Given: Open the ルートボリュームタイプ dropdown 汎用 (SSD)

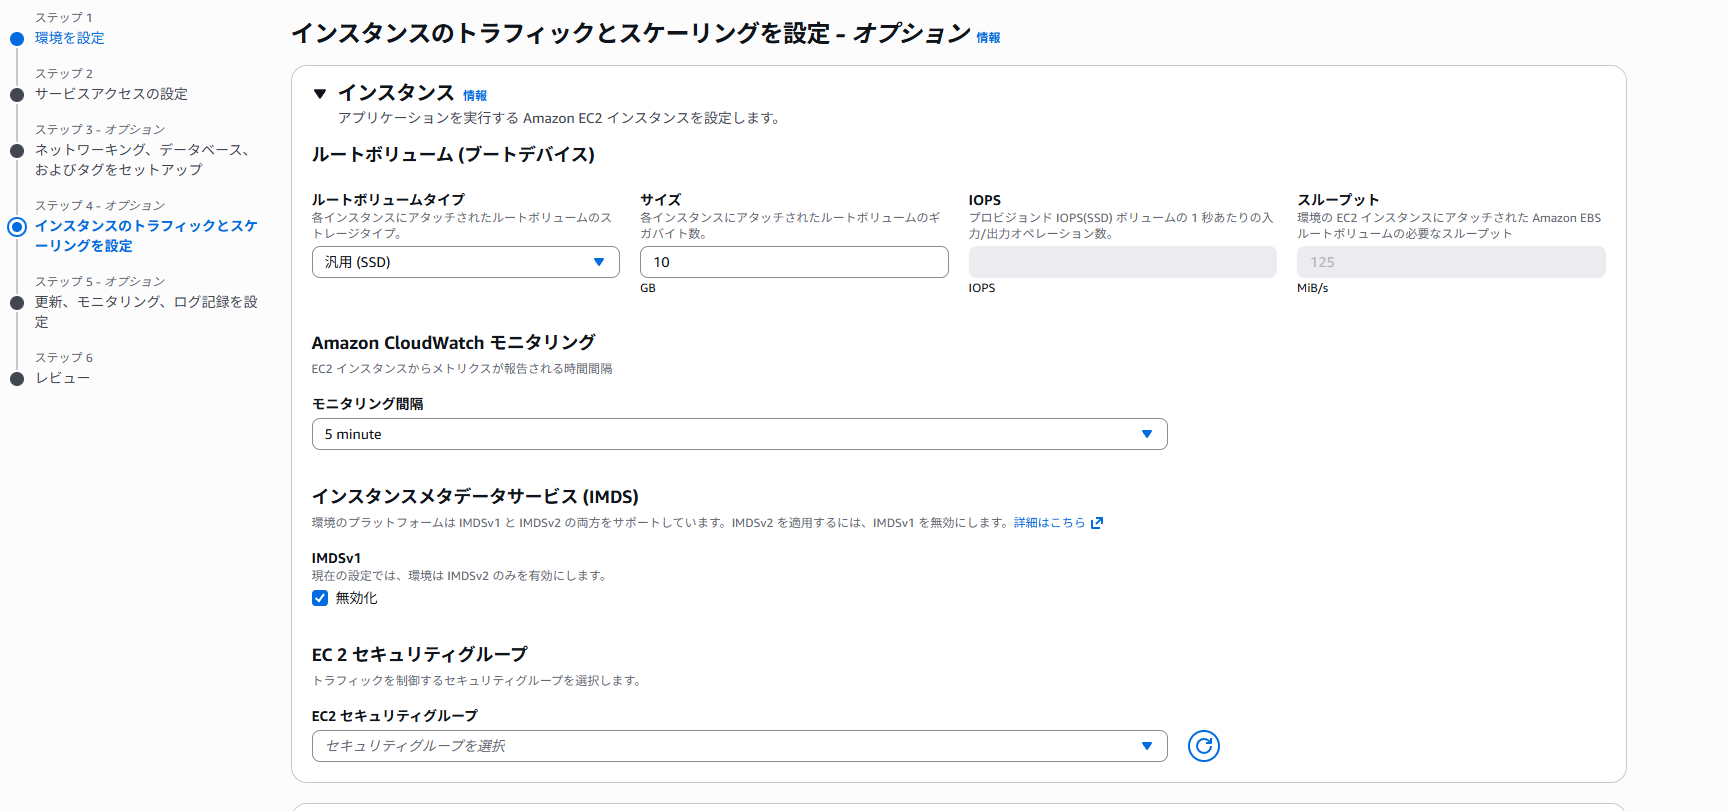Looking at the screenshot, I should point(466,262).
